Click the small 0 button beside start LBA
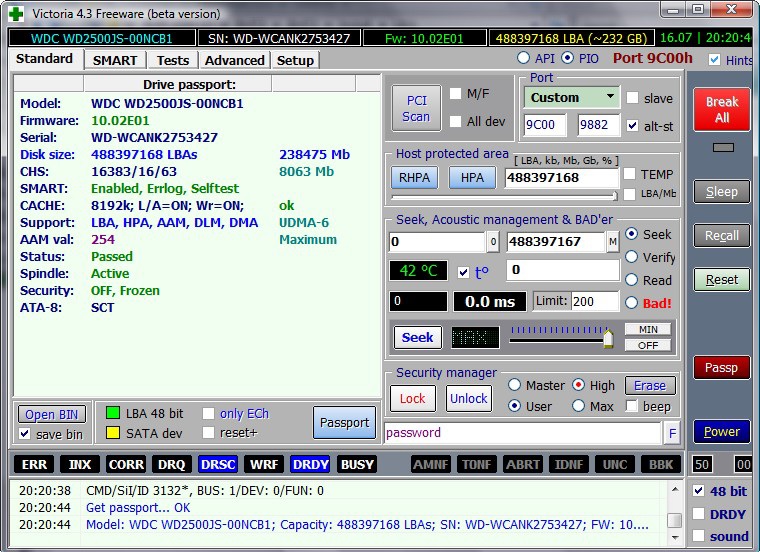Viewport: 760px width, 552px height. [x=492, y=241]
